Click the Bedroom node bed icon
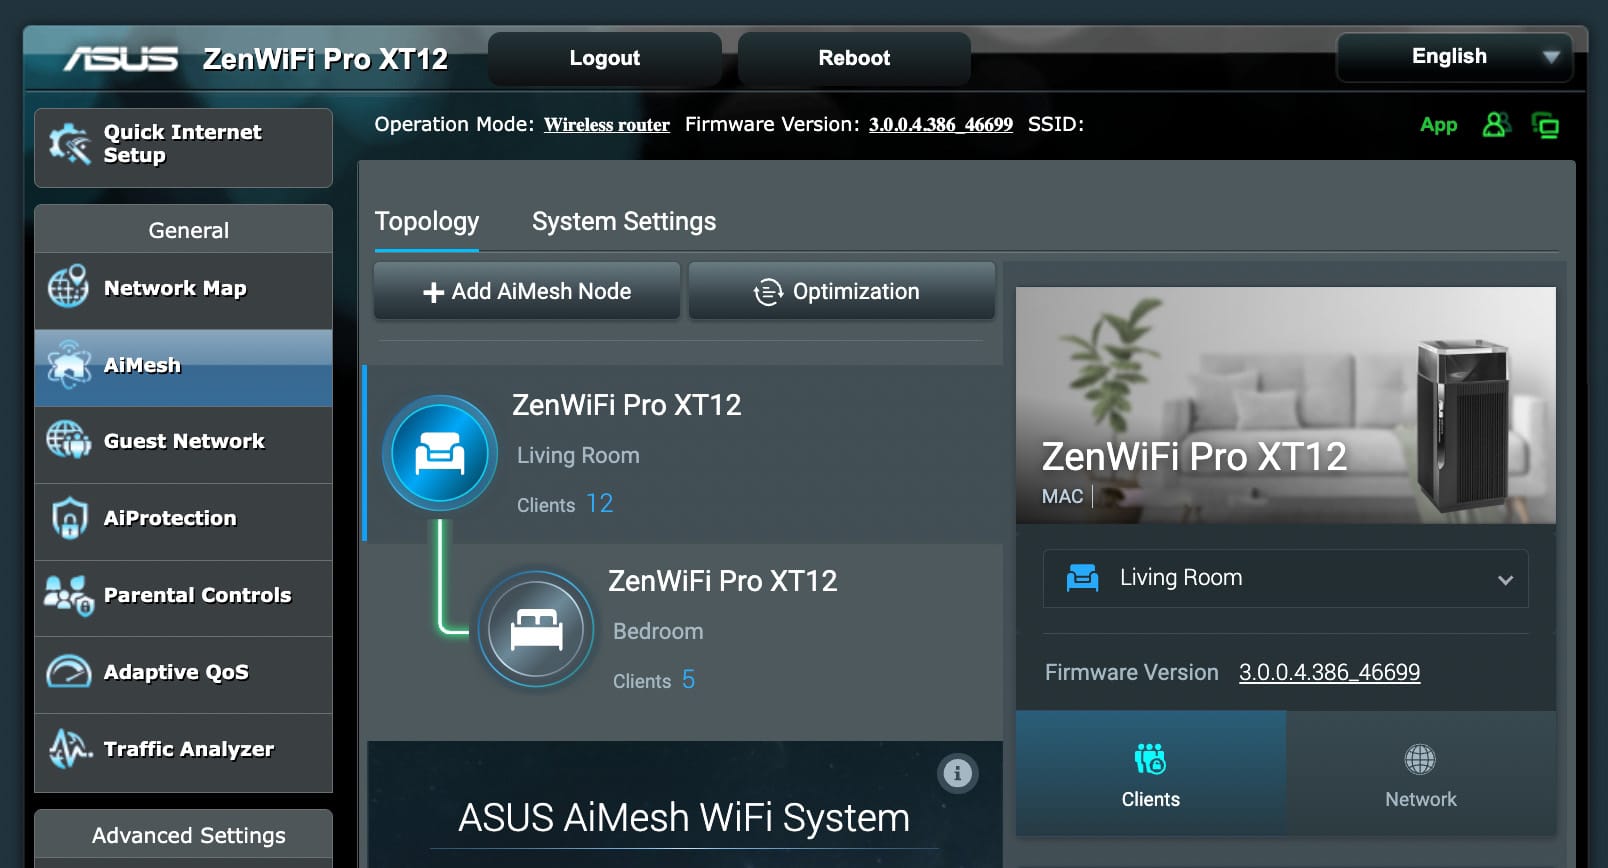The height and width of the screenshot is (868, 1608). (536, 629)
